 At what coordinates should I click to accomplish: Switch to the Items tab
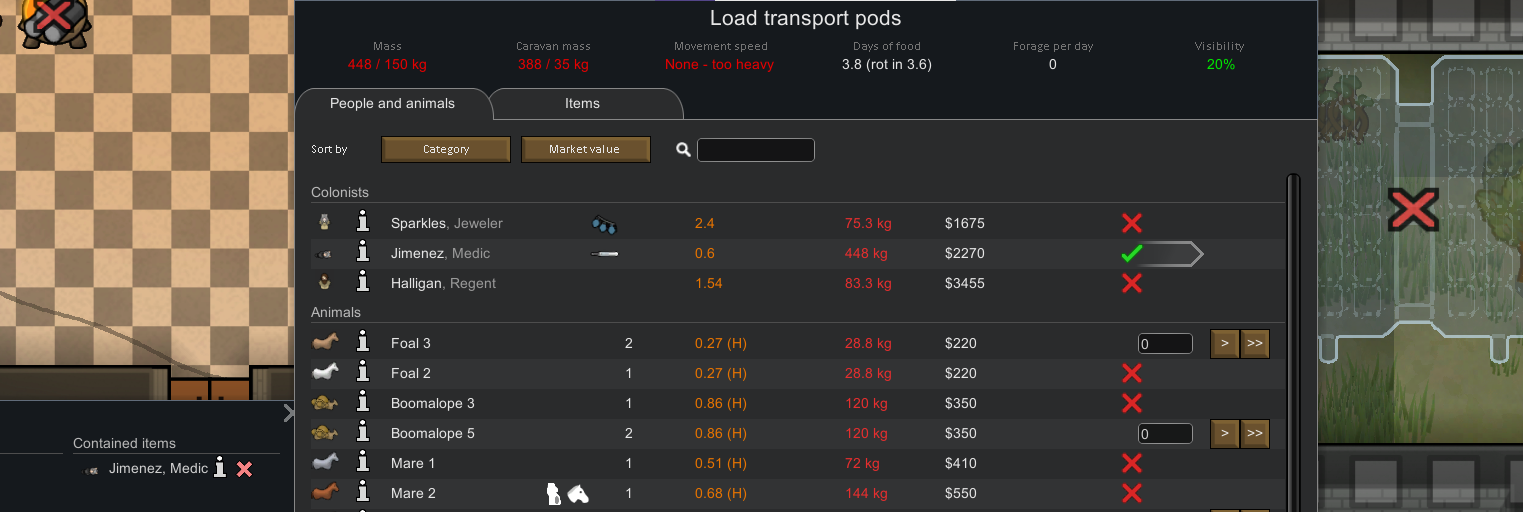click(x=582, y=104)
